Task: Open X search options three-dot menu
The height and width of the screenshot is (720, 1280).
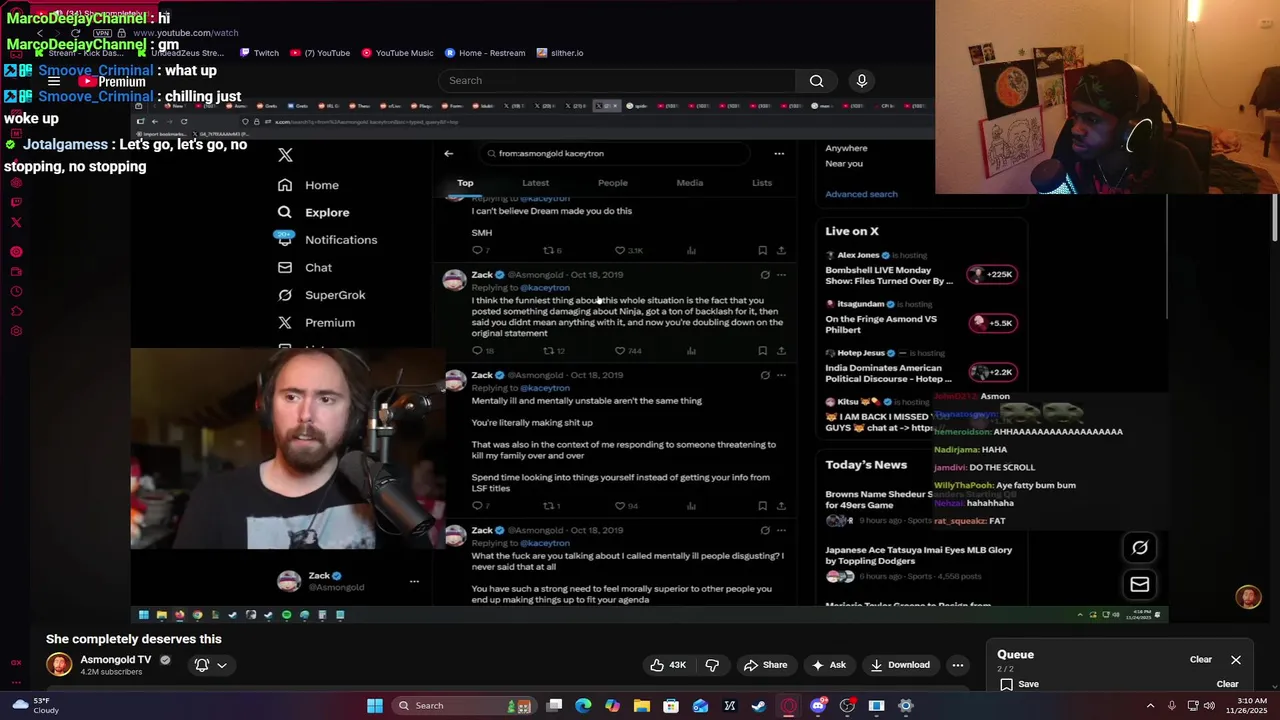Action: pos(779,154)
